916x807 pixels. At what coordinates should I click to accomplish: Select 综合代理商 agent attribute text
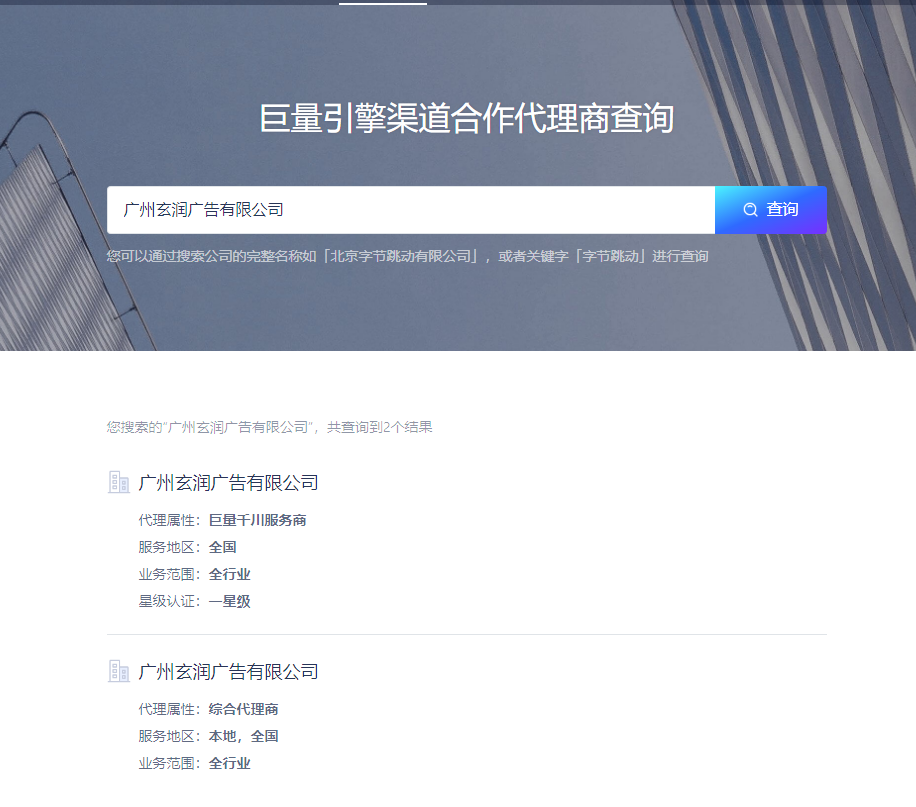coord(244,709)
